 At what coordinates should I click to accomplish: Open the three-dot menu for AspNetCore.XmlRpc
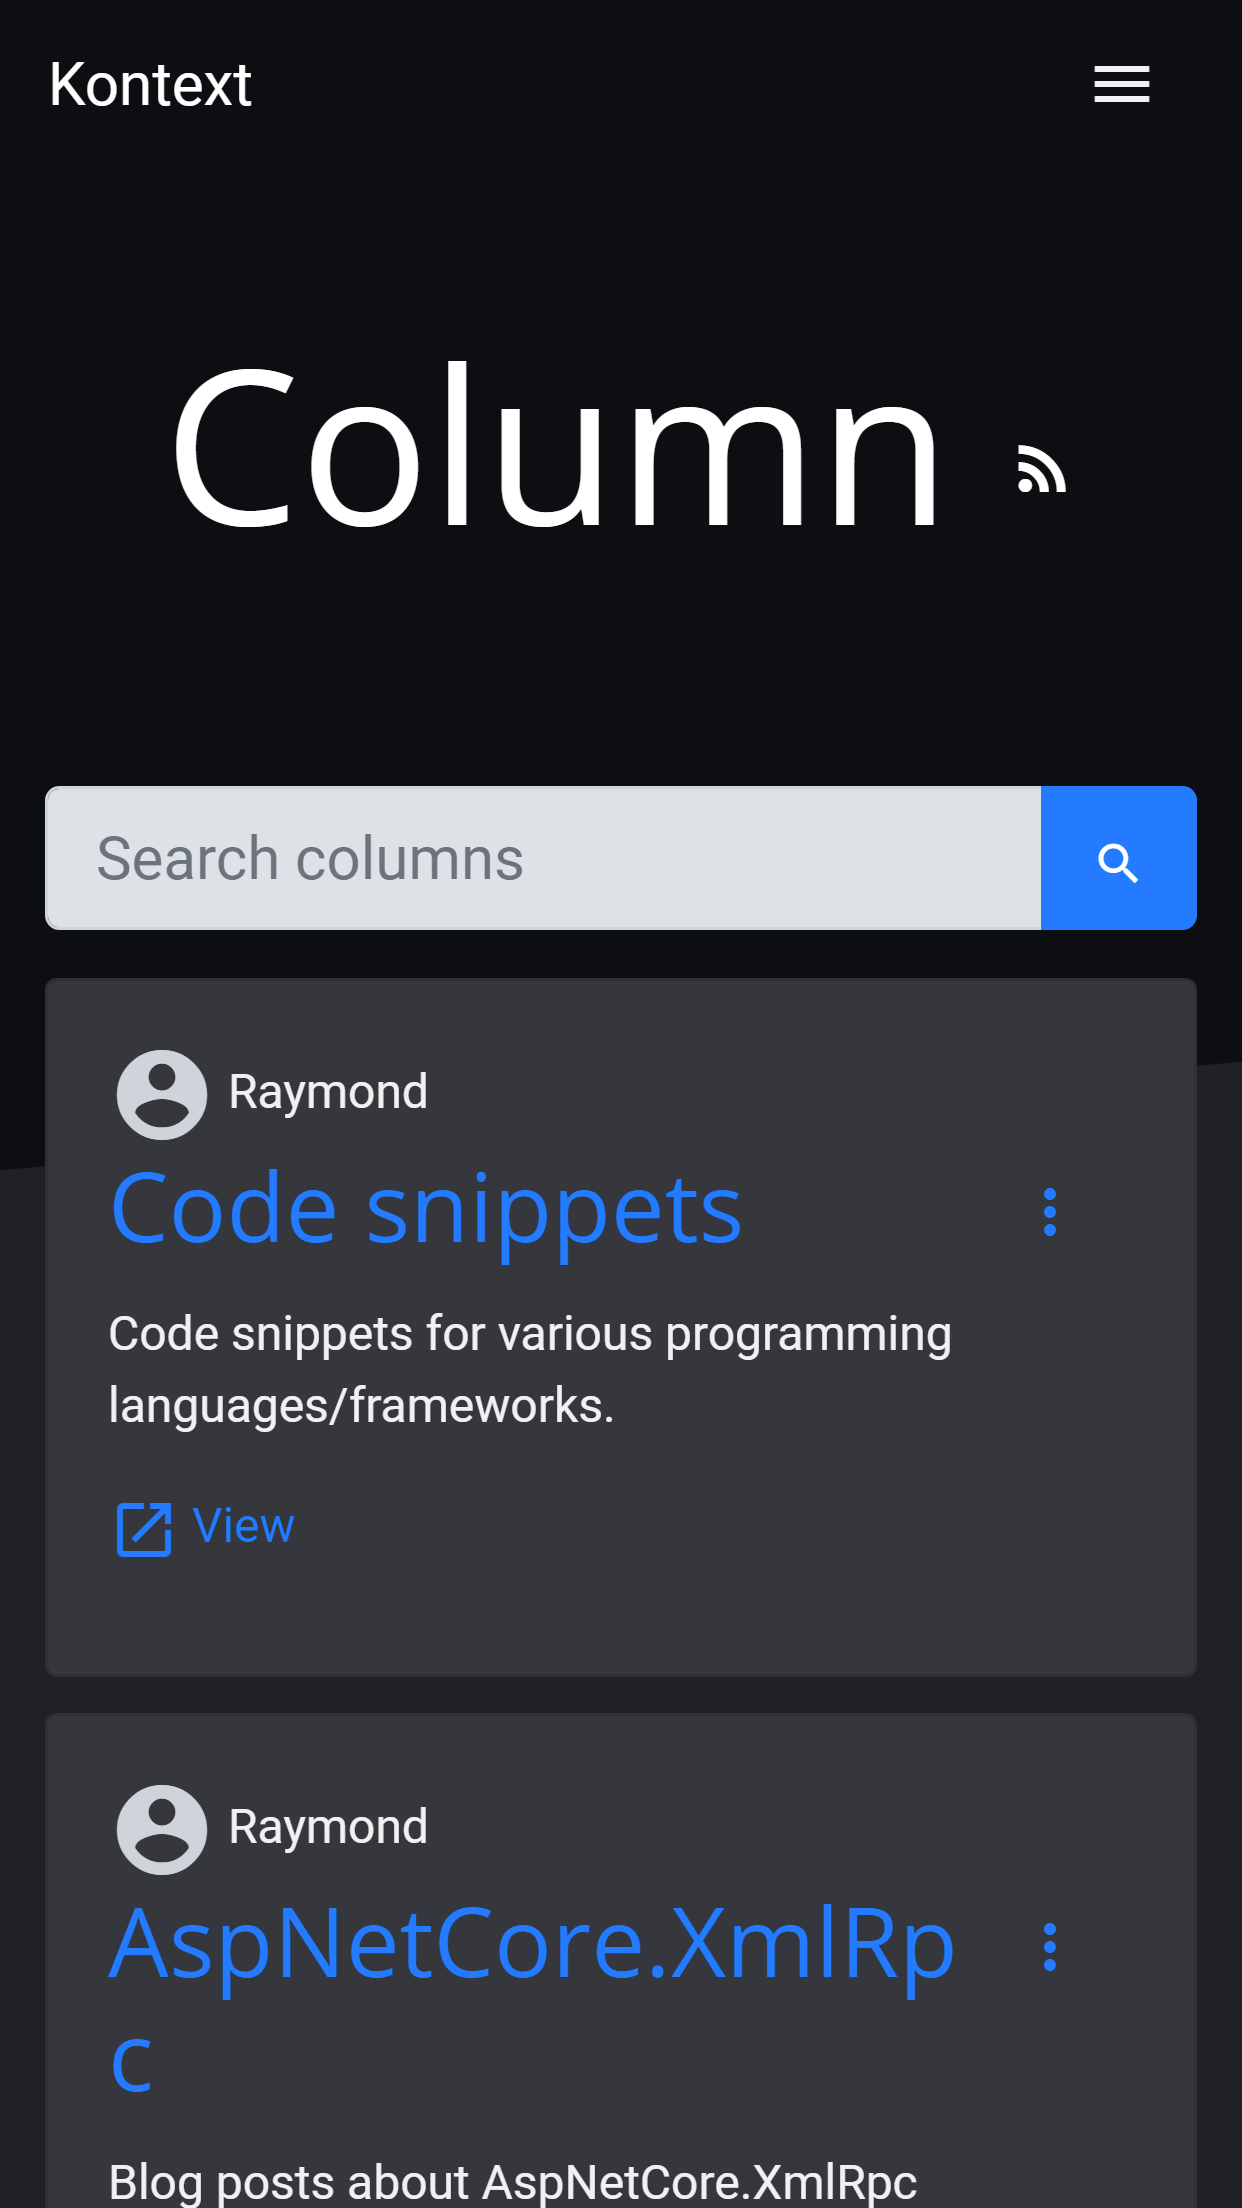(1049, 1947)
